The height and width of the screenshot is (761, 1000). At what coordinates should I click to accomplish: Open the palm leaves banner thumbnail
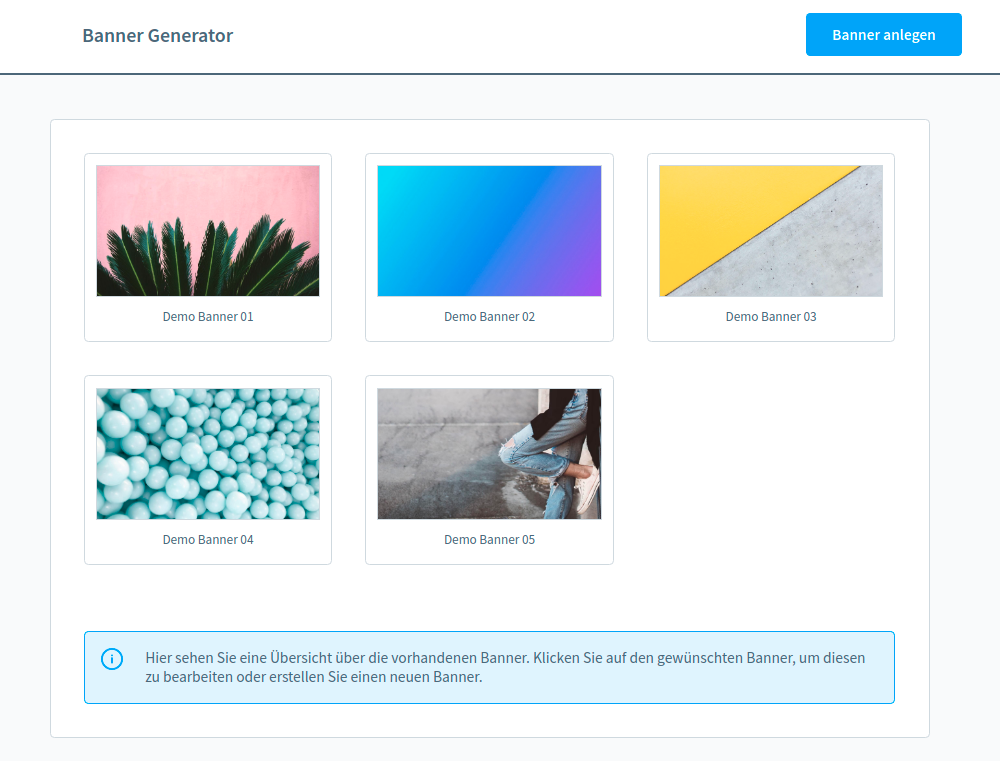(208, 231)
